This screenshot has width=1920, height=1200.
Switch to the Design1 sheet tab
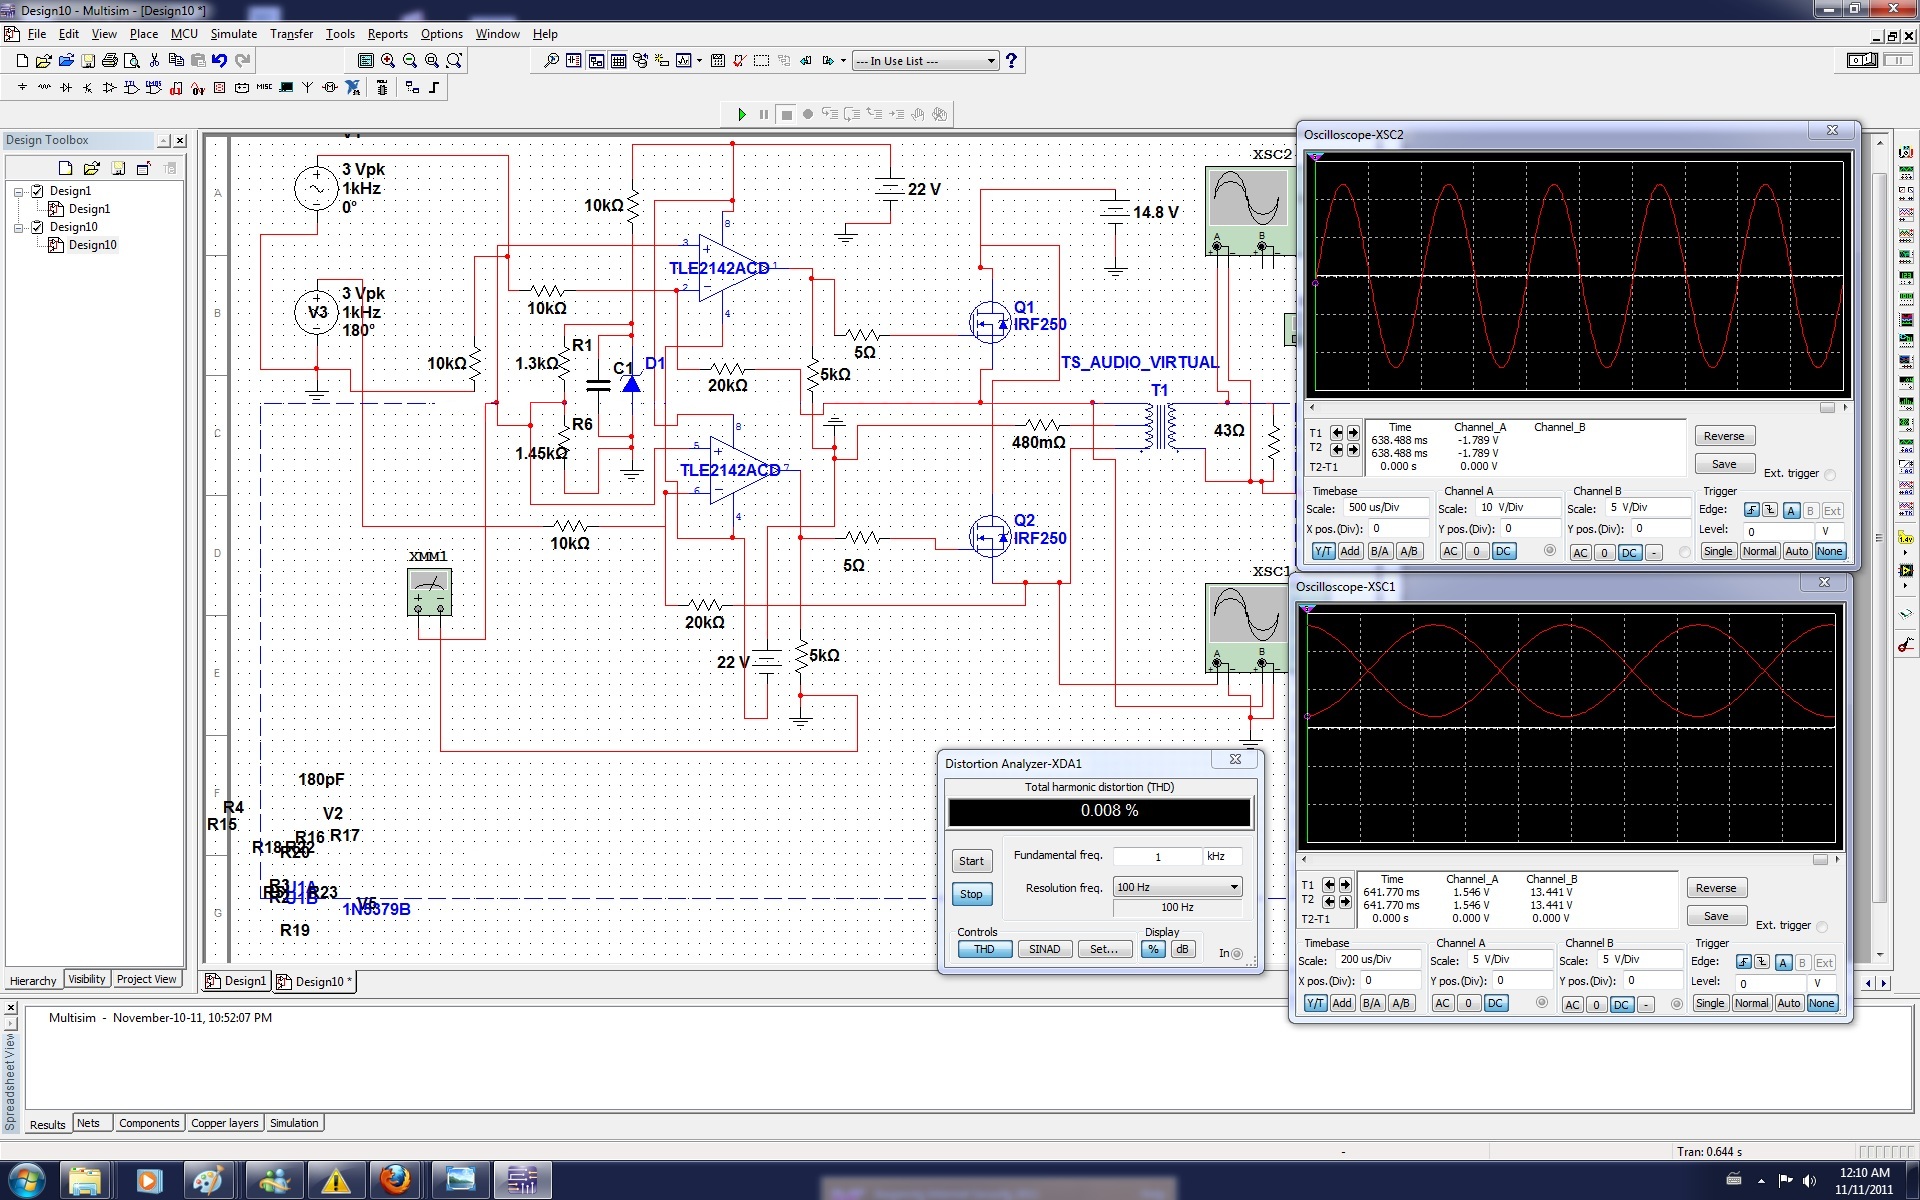[x=237, y=981]
